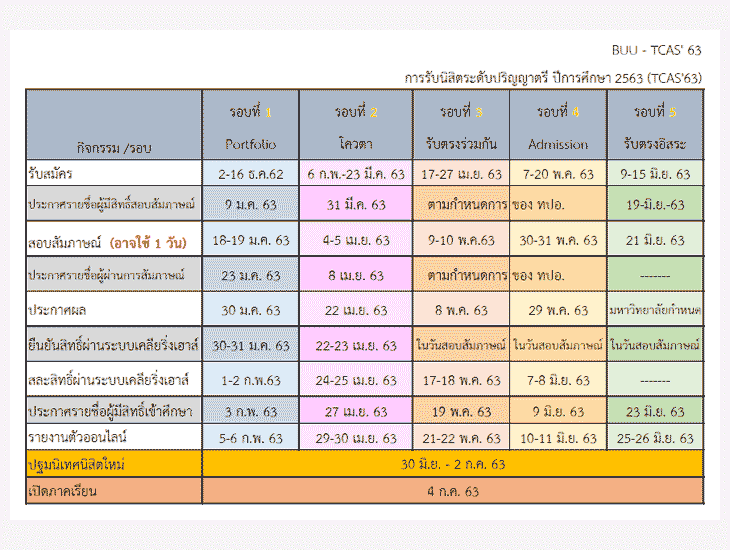Screen dimensions: 730x550
Task: Click the cell '7-20 พ.ค. 63'
Action: tap(558, 173)
